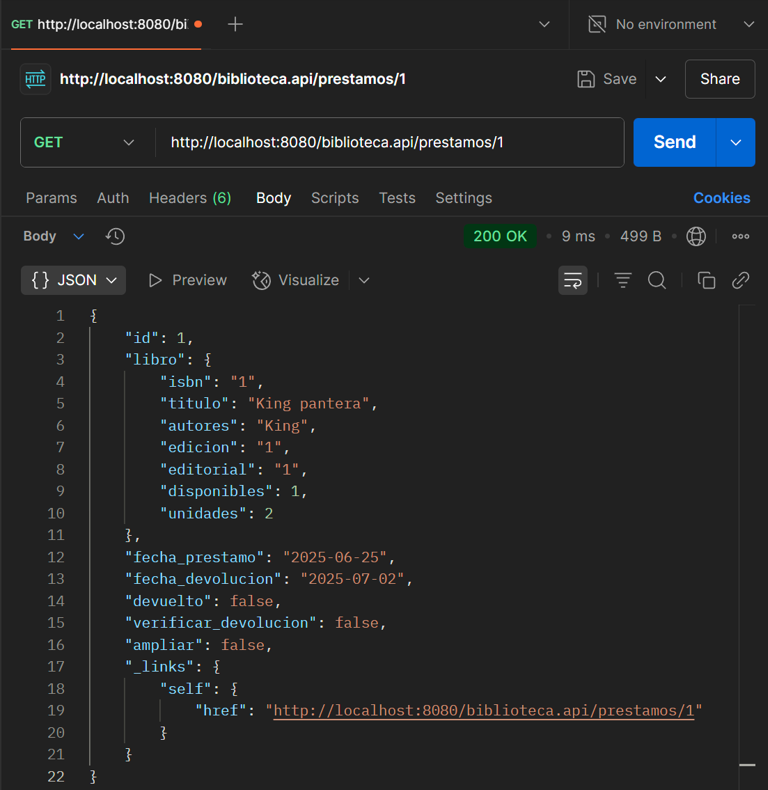Select the GET localhost request tab
Screen dimensions: 768x790
click(106, 24)
